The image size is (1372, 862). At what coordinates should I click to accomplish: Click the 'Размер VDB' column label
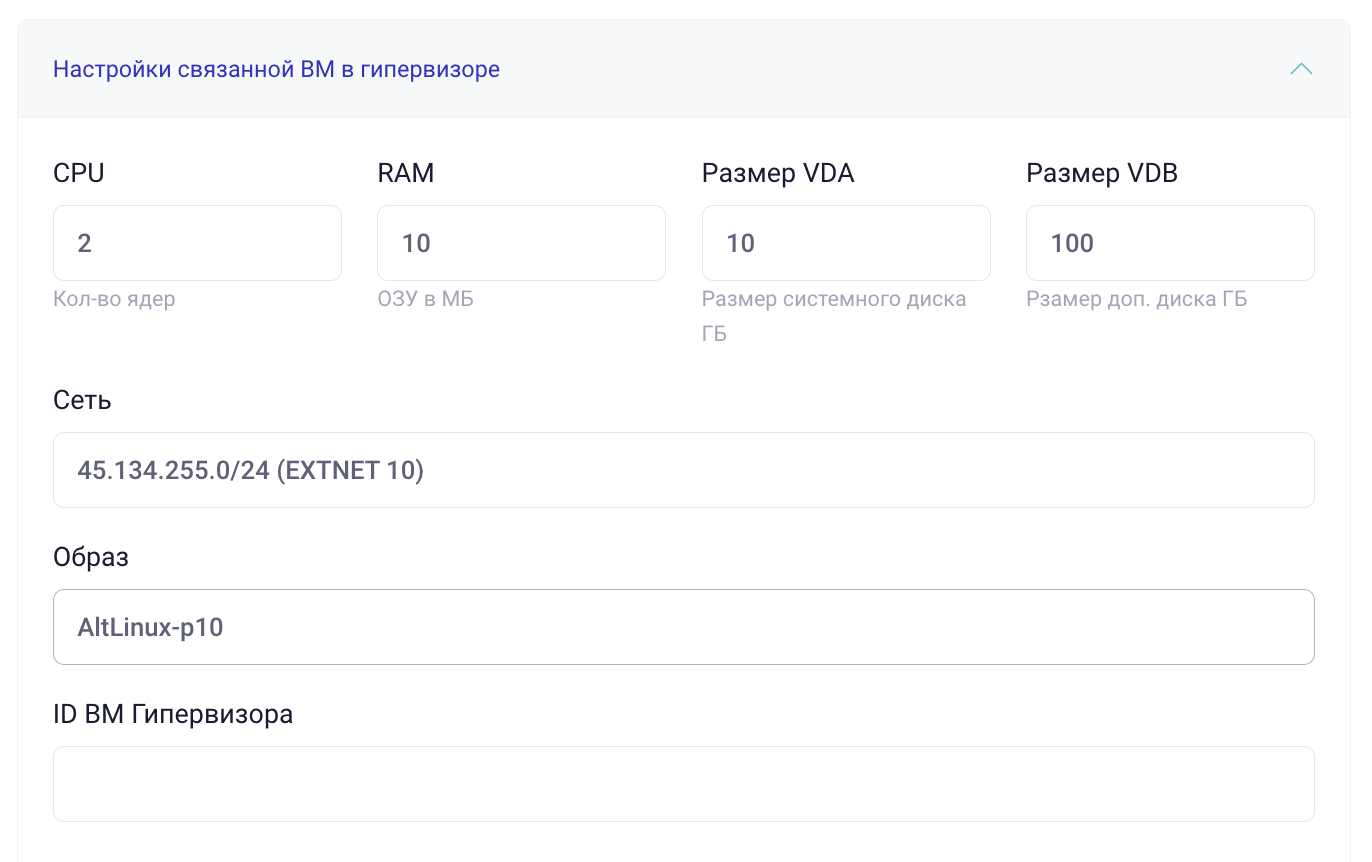tap(1101, 172)
